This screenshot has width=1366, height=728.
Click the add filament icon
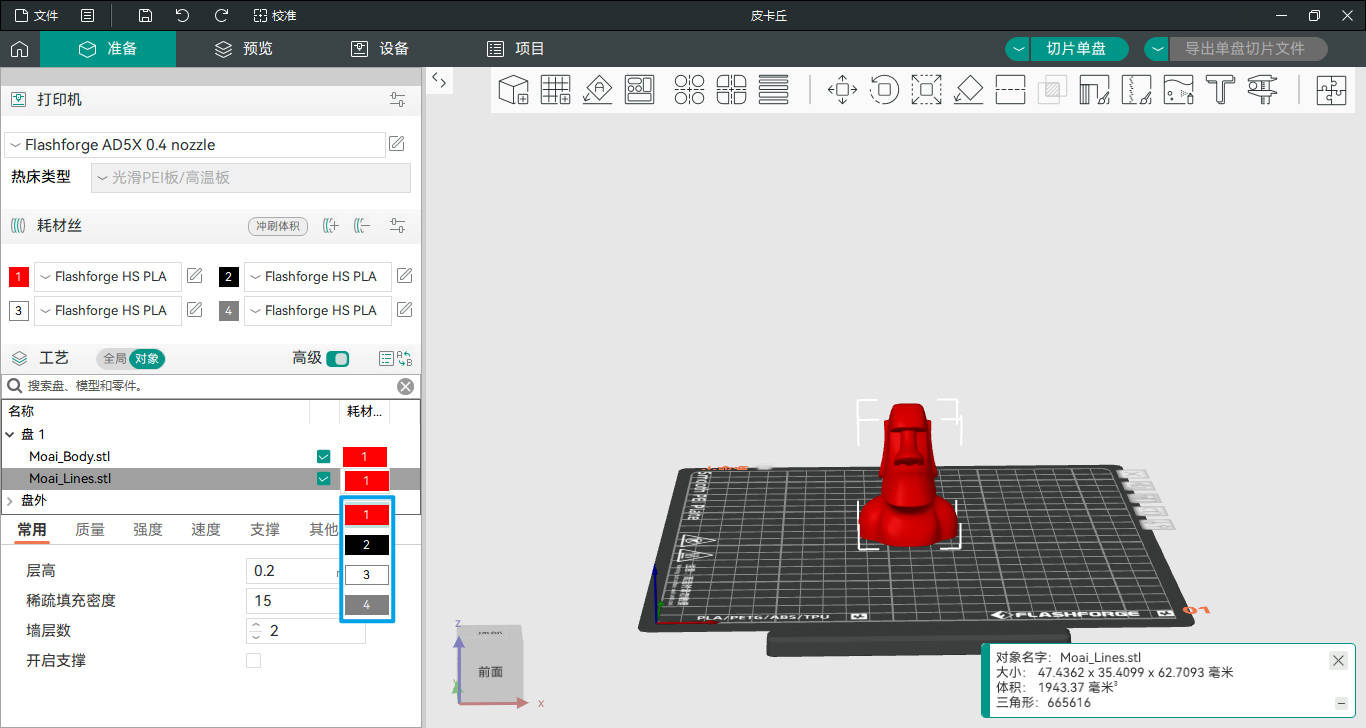[x=331, y=226]
